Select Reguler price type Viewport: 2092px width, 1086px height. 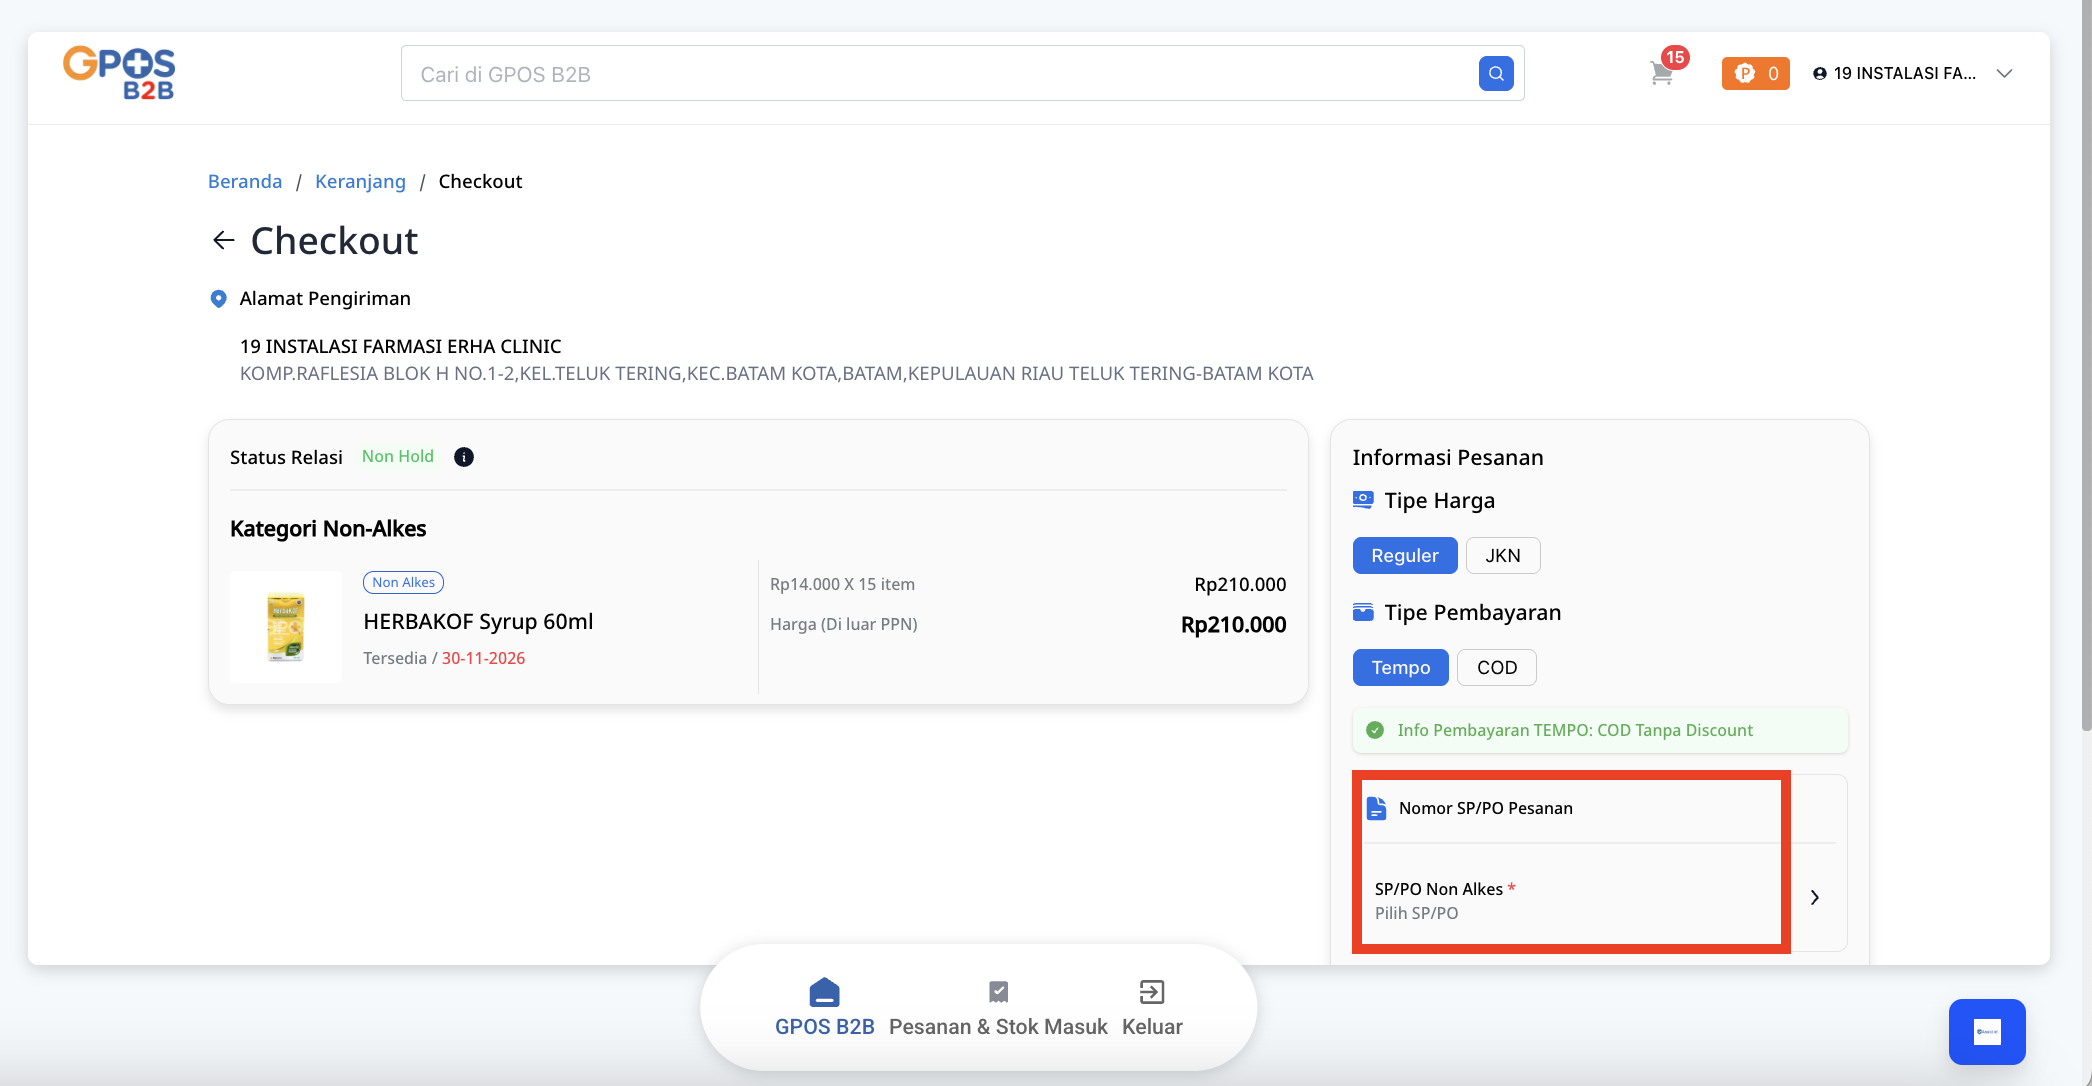[1404, 556]
